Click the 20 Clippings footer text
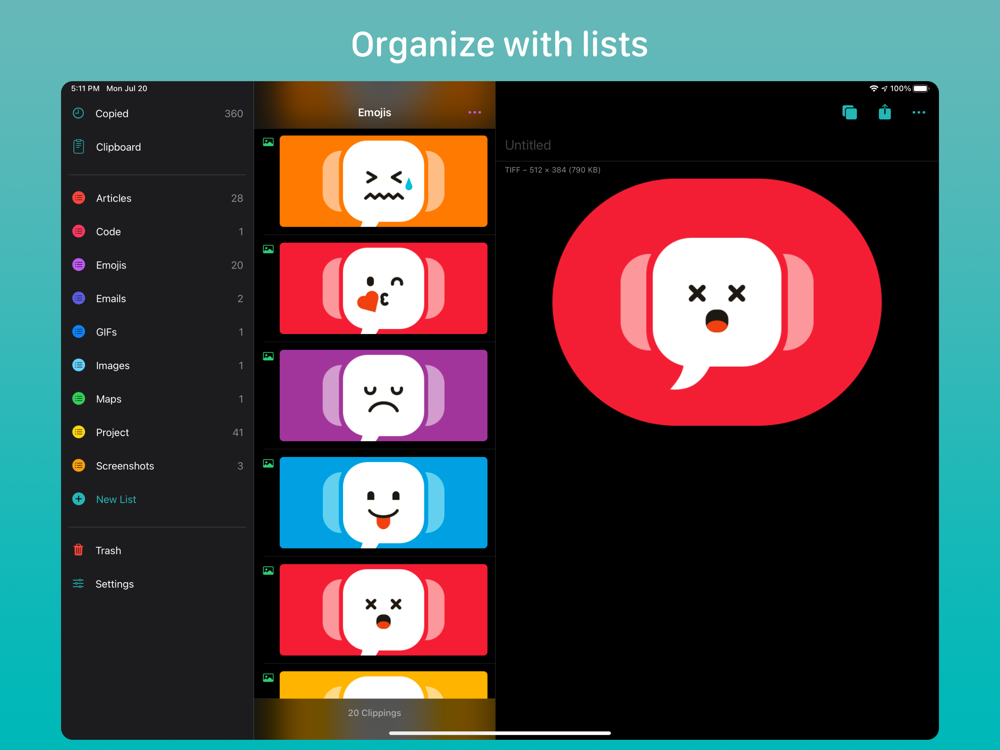Screen dimensions: 1000x750 [x=374, y=712]
